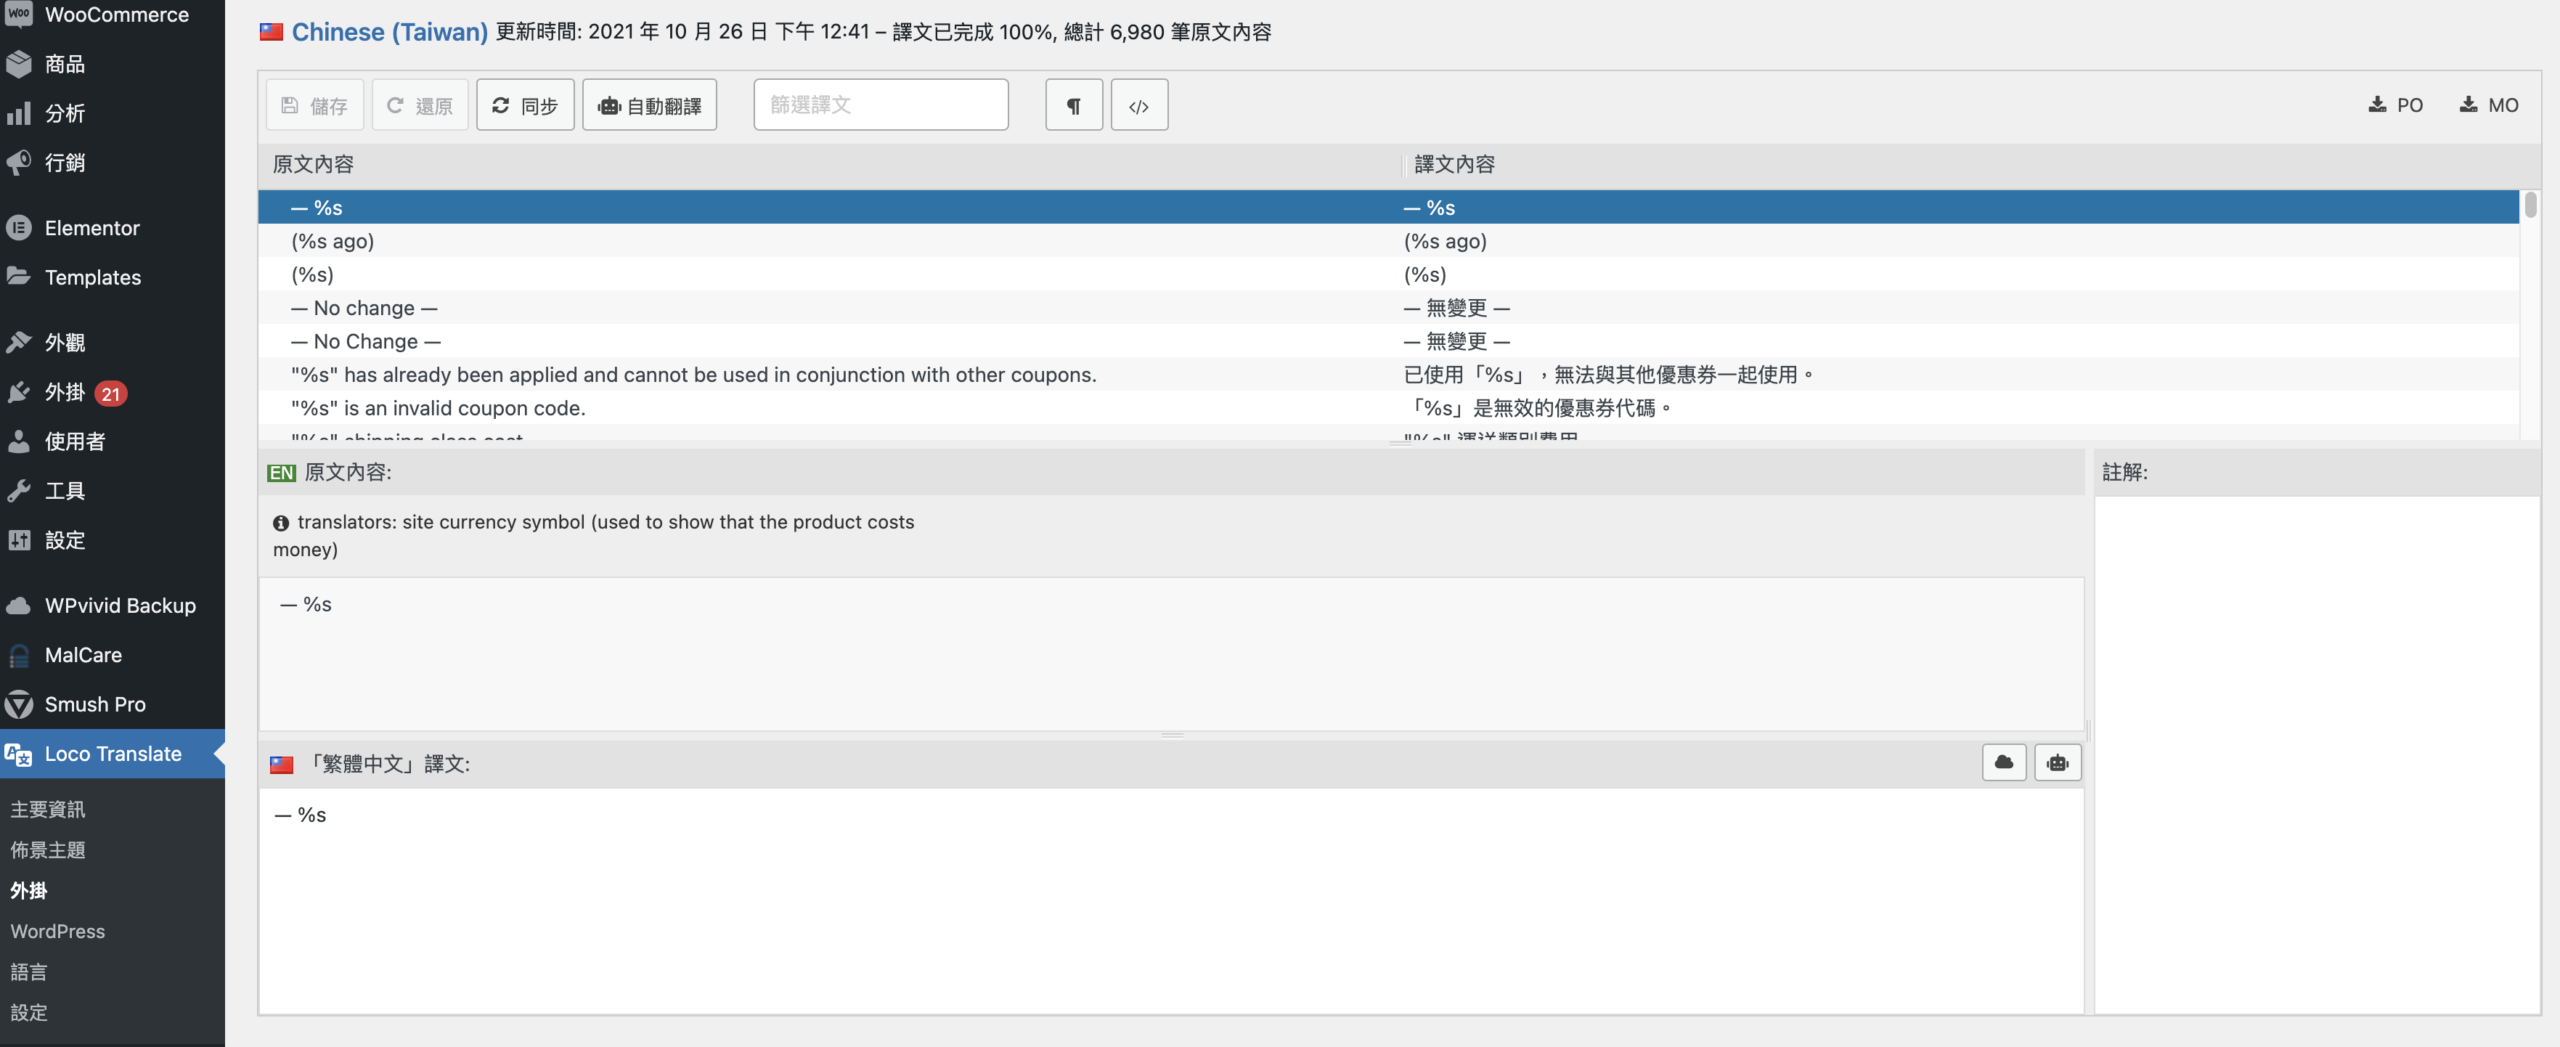The image size is (2560, 1047).
Task: Open MalCare from the sidebar
Action: pyautogui.click(x=83, y=655)
